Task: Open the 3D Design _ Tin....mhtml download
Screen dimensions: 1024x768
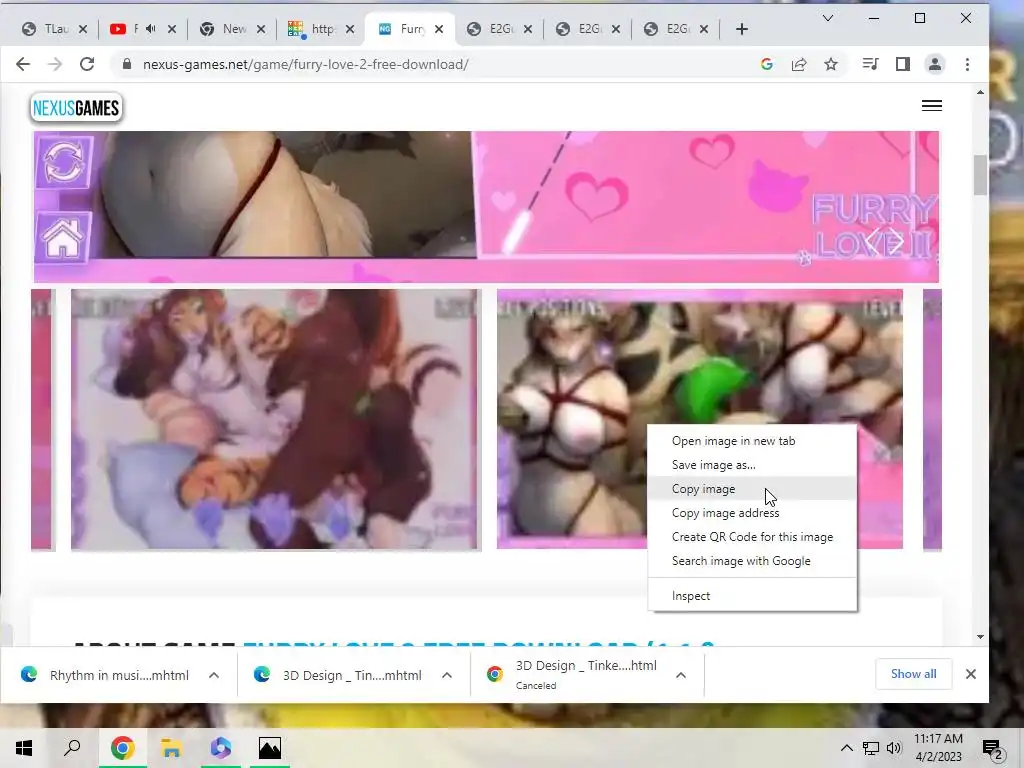Action: click(340, 675)
